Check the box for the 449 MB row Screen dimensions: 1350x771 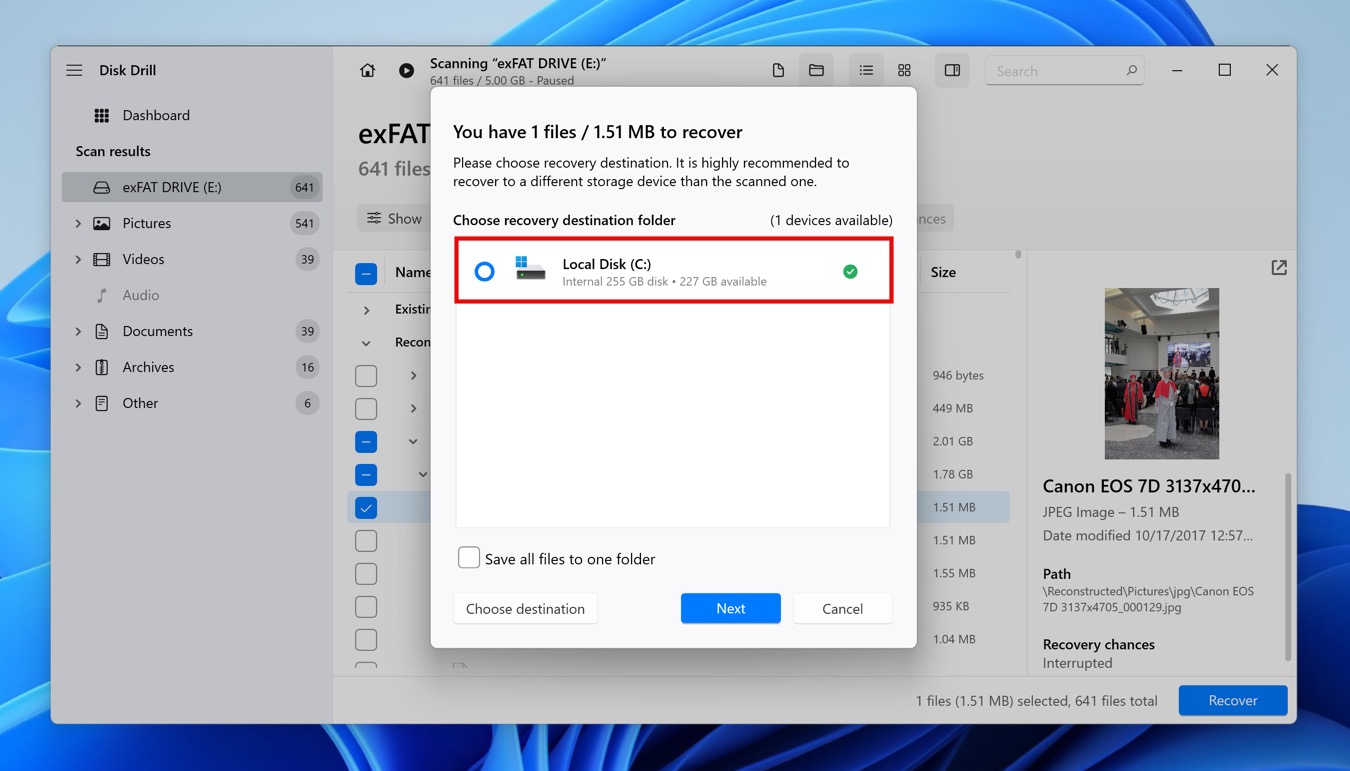coord(366,409)
